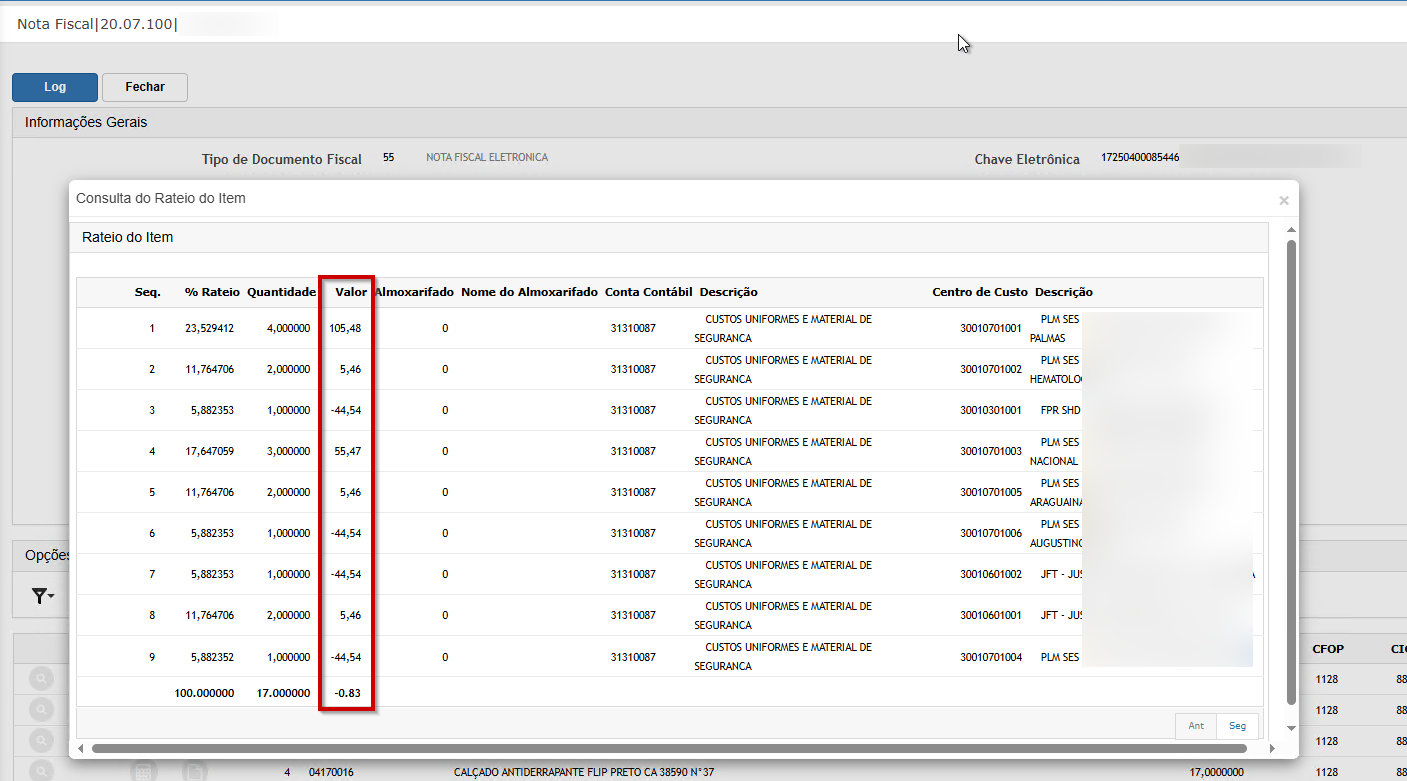This screenshot has height=781, width=1407.
Task: Click the Almoxarifado column header
Action: click(415, 292)
